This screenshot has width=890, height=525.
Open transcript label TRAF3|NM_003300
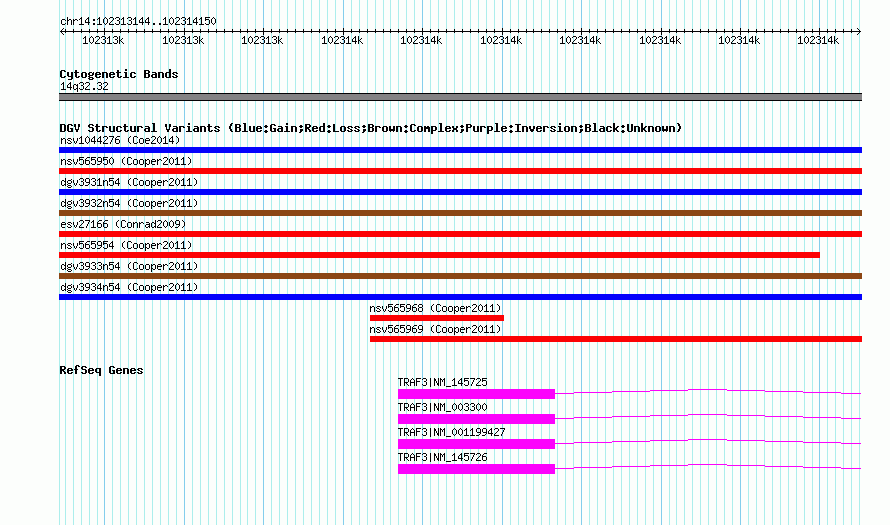[442, 408]
